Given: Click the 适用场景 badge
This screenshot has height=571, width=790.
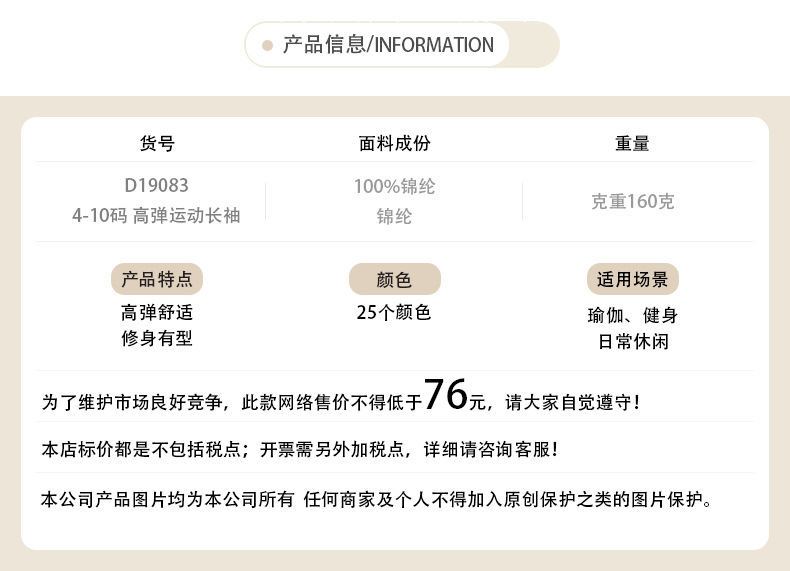Looking at the screenshot, I should pos(632,279).
